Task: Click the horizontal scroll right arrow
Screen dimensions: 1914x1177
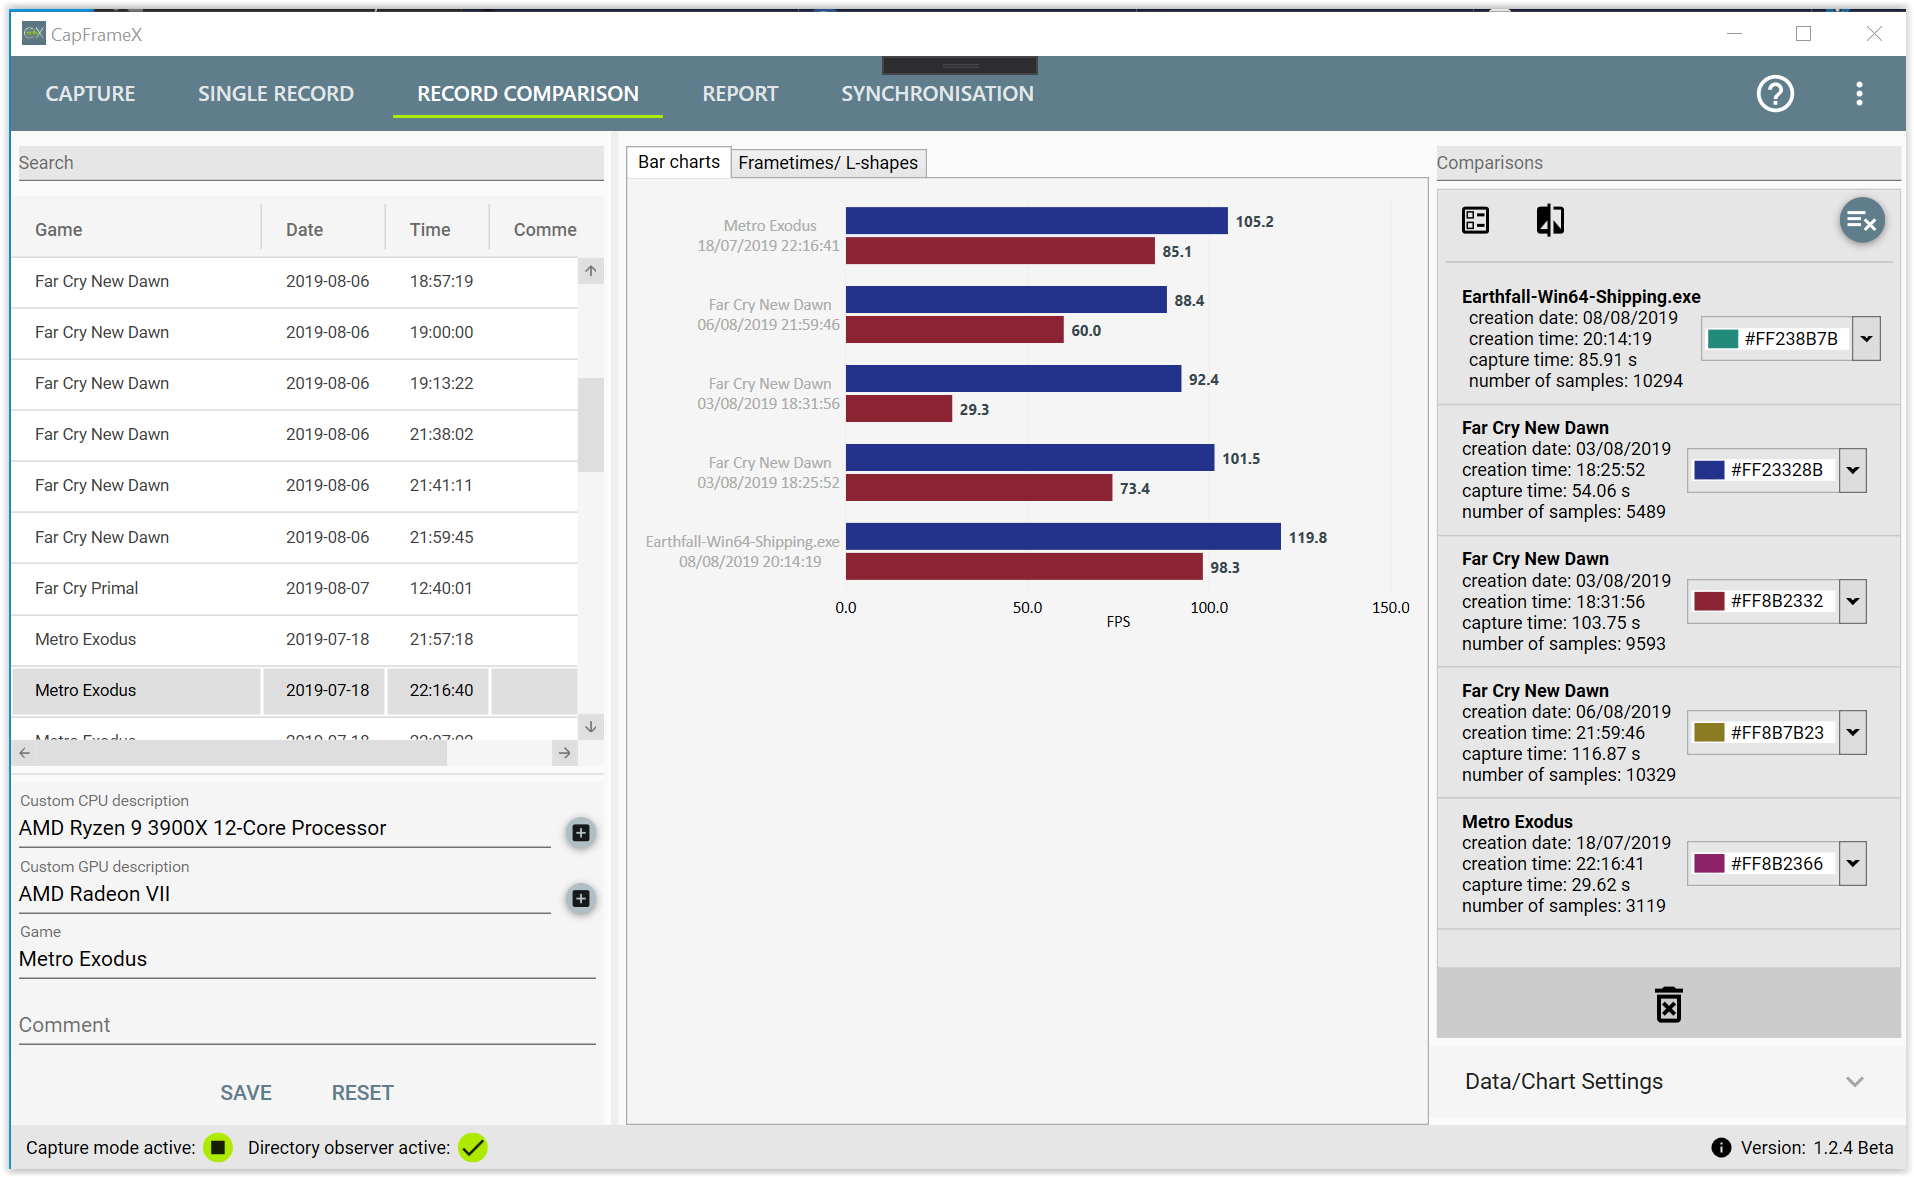Action: click(x=565, y=753)
